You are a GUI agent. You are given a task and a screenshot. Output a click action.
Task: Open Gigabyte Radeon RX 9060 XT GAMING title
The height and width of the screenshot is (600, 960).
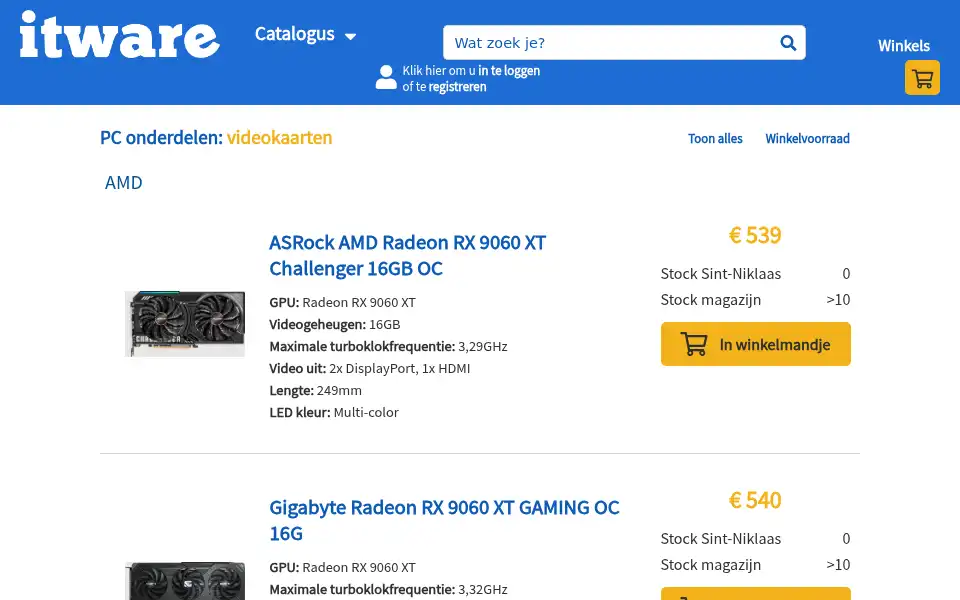[x=444, y=520]
